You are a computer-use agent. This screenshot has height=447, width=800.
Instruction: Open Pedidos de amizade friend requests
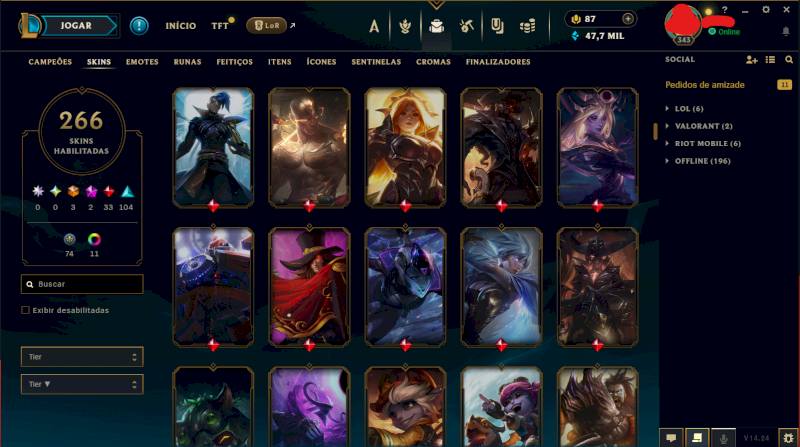[705, 85]
